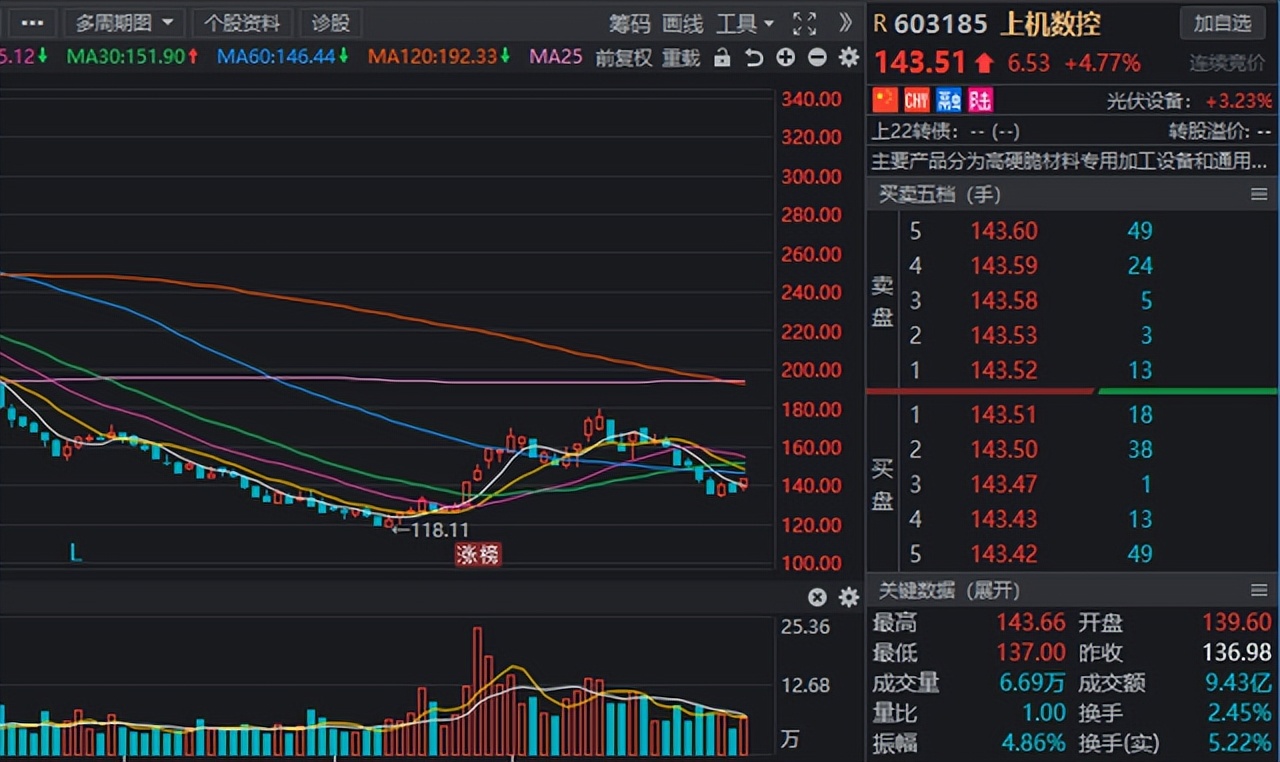1280x762 pixels.
Task: Click the pink 陆 stock connect icon
Action: point(980,100)
